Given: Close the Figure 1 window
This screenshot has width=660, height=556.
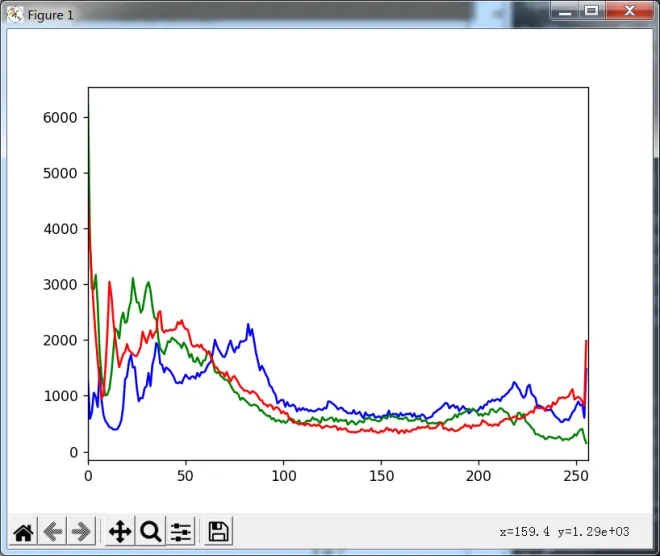Looking at the screenshot, I should point(629,12).
